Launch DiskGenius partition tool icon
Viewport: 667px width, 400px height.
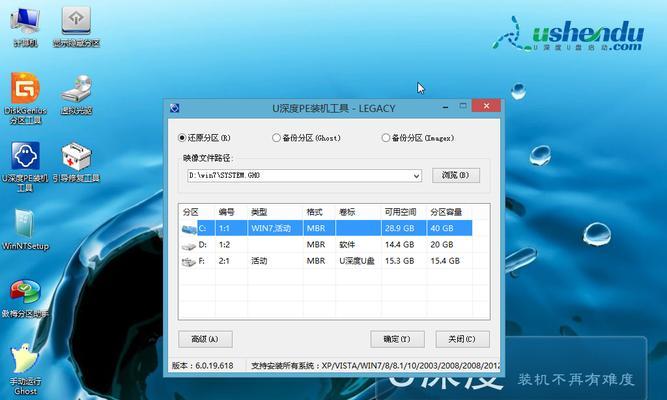point(26,98)
